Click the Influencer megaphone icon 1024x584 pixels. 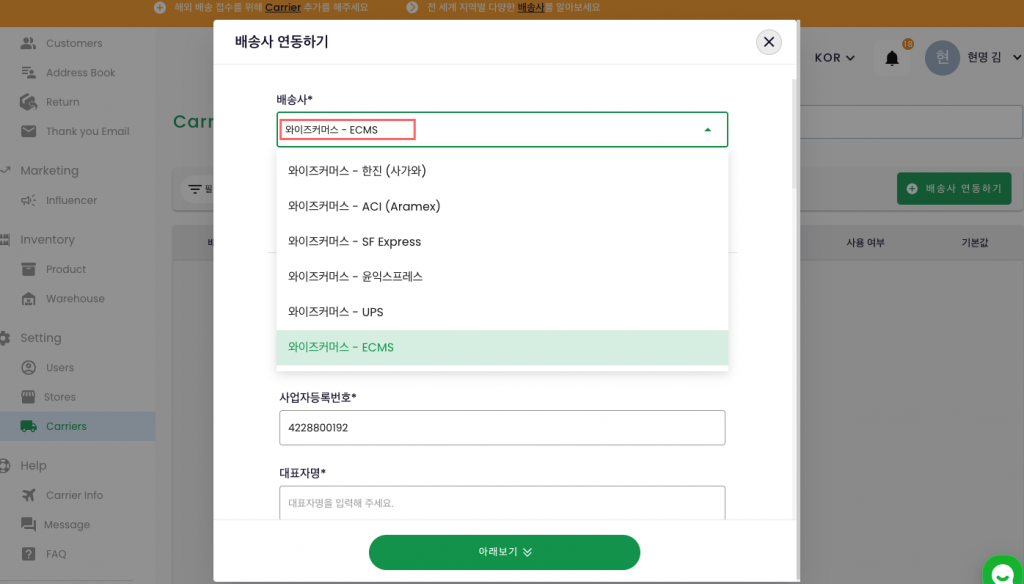tap(28, 200)
